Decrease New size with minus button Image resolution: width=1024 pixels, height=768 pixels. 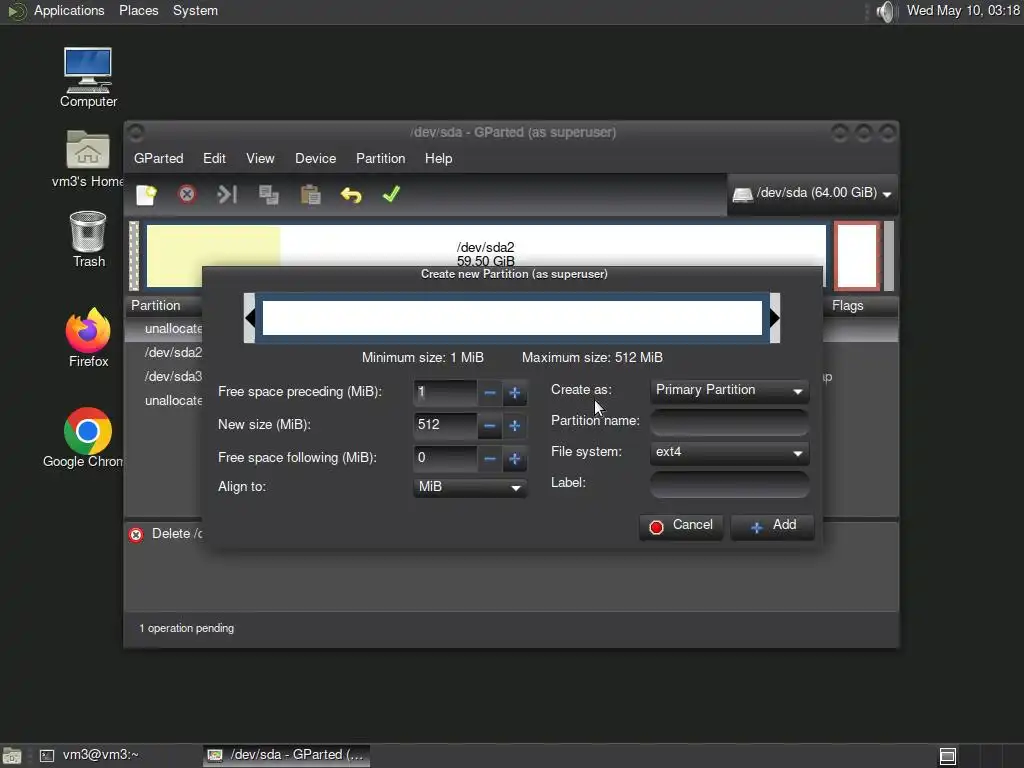[490, 426]
